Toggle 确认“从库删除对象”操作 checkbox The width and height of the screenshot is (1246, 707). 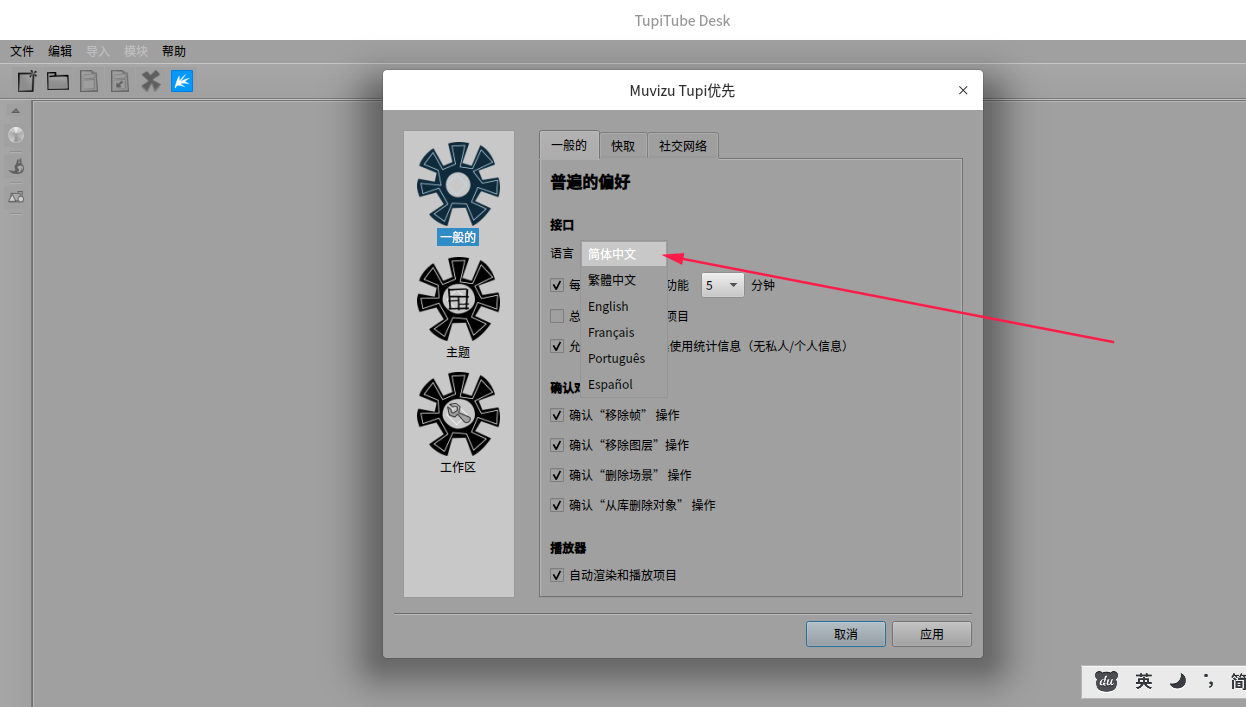tap(557, 505)
